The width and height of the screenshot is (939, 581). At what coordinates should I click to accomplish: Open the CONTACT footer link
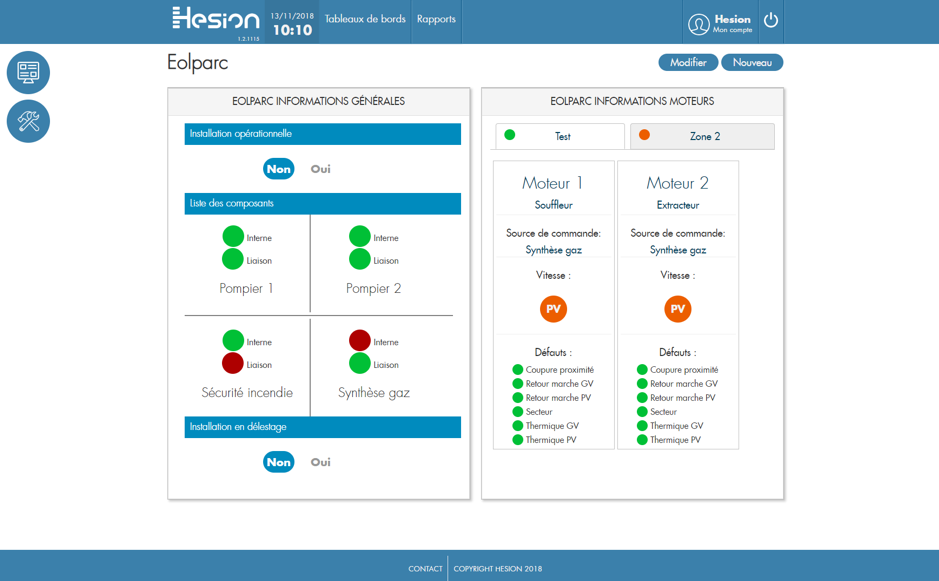pyautogui.click(x=425, y=568)
